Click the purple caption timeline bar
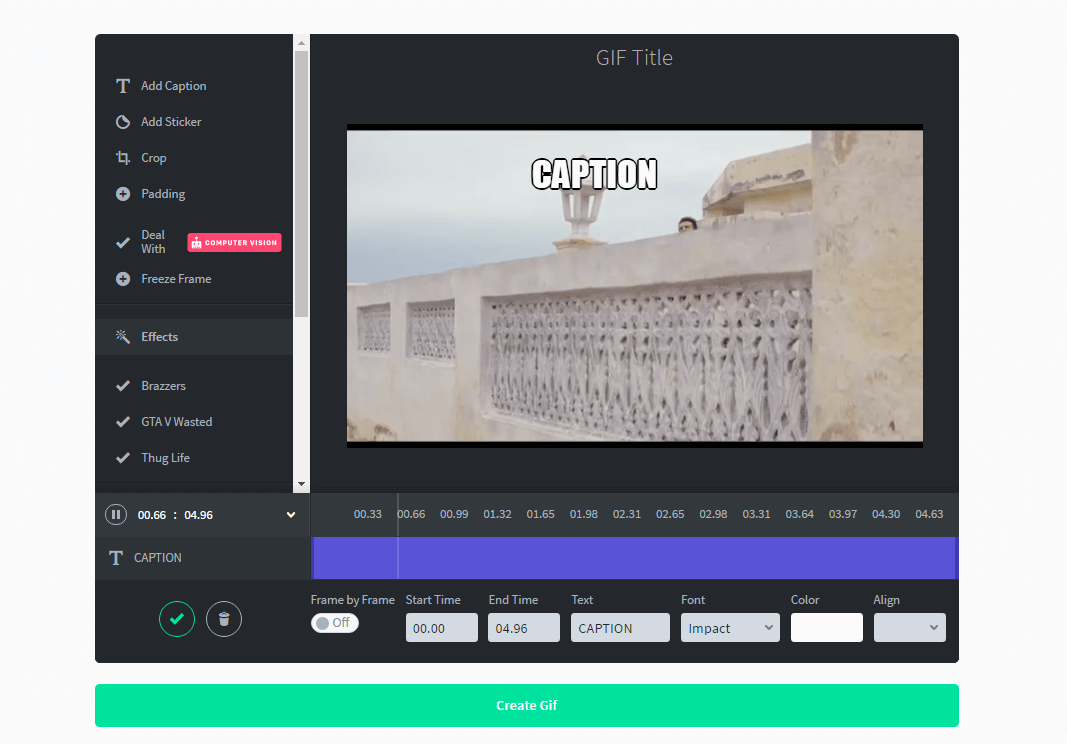The image size is (1067, 744). click(635, 558)
